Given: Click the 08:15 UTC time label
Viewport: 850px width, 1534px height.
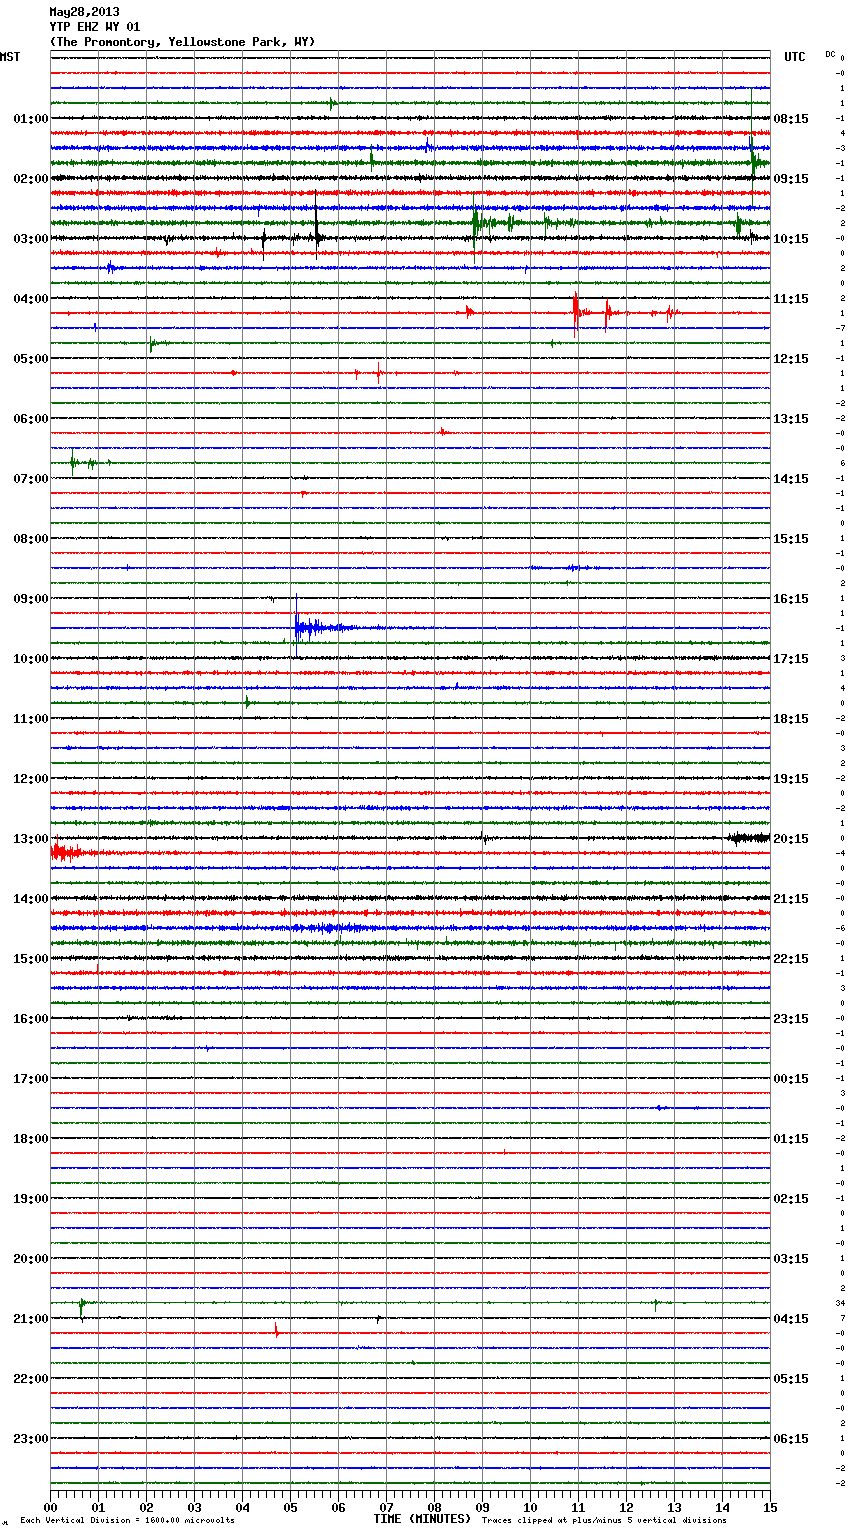Looking at the screenshot, I should (791, 119).
